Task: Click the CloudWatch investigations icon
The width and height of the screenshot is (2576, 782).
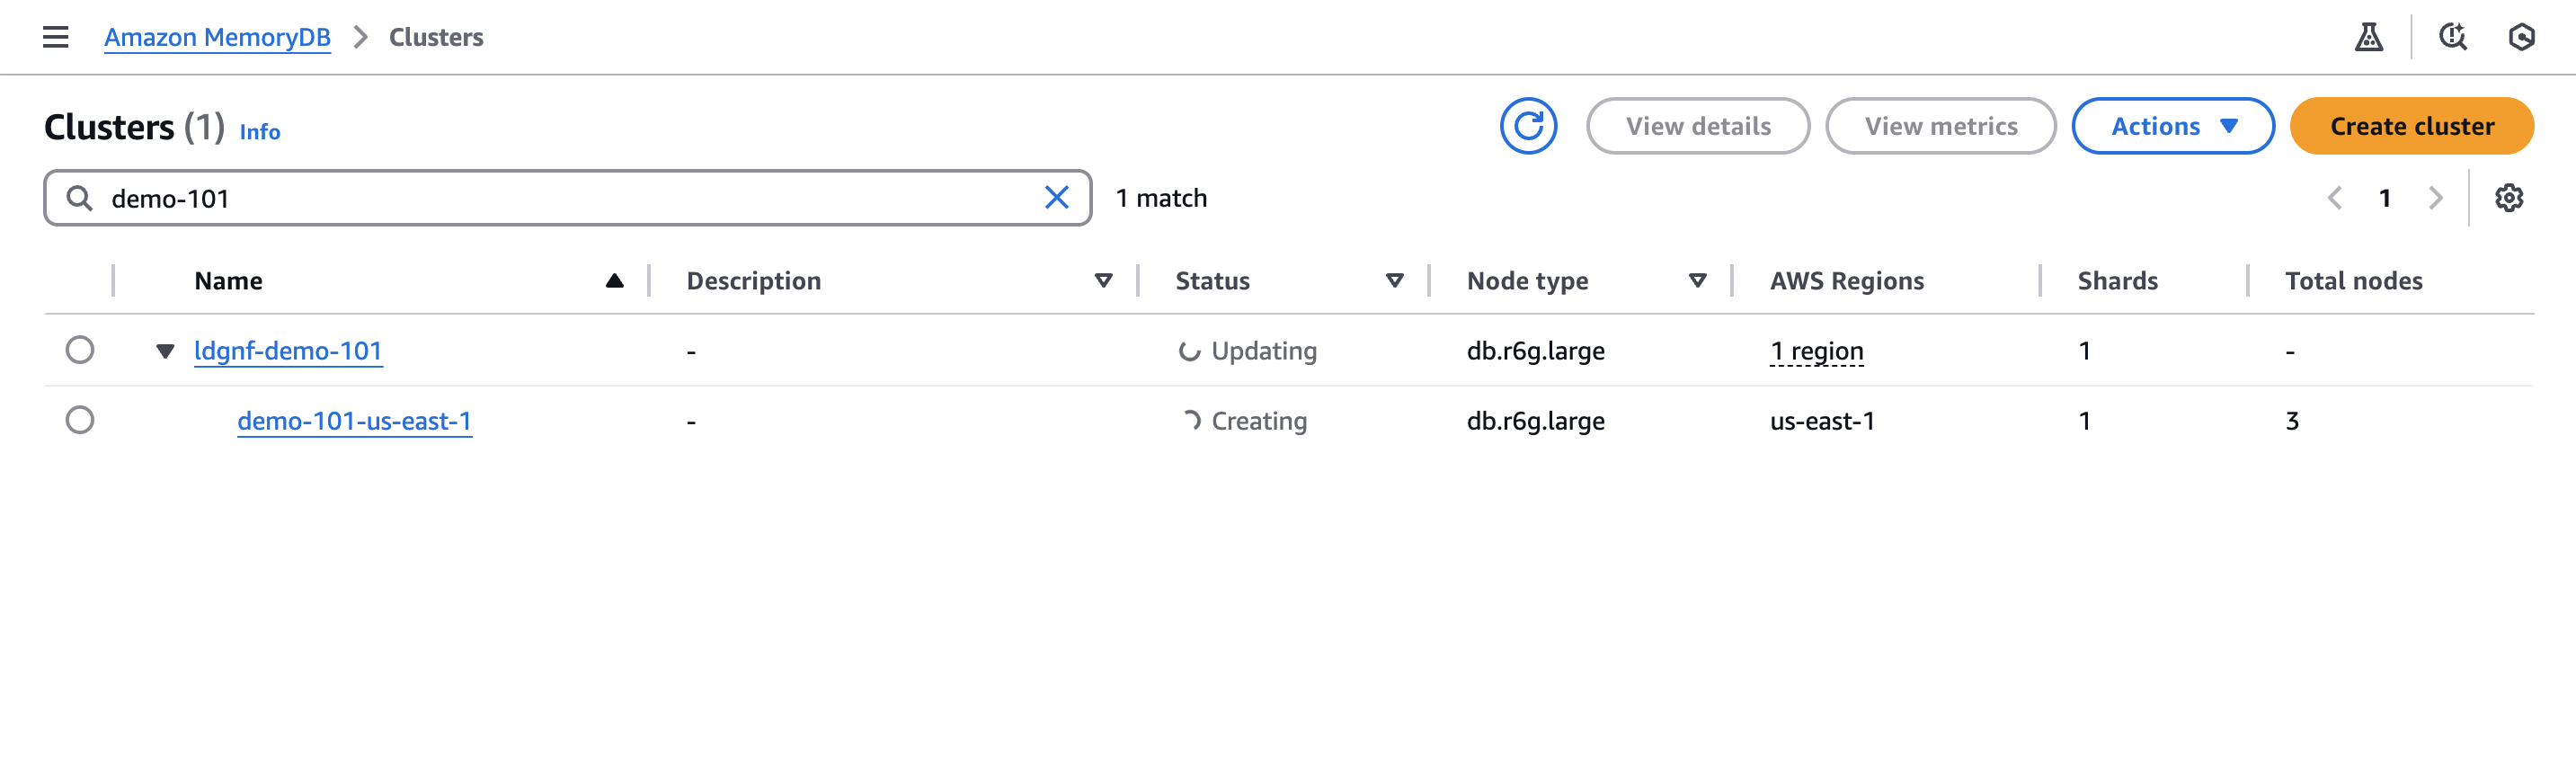Action: pyautogui.click(x=2453, y=36)
